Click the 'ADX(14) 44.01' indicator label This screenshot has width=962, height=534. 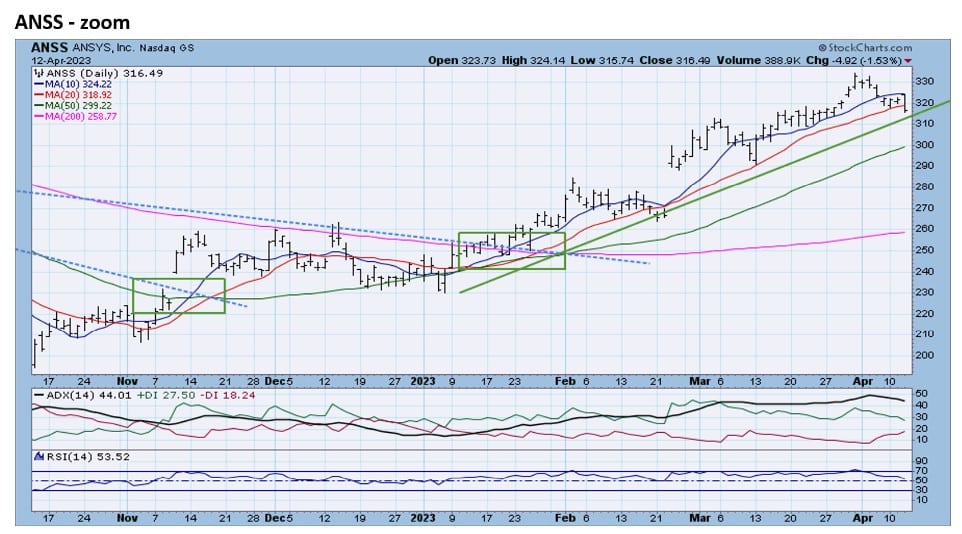coord(89,395)
